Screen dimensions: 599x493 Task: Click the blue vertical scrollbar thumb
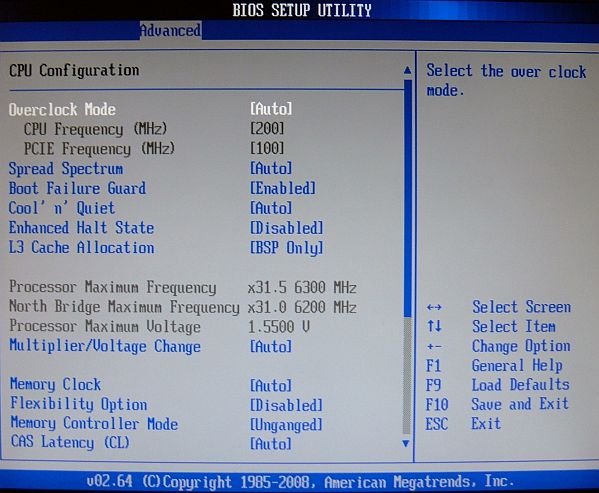(x=407, y=198)
